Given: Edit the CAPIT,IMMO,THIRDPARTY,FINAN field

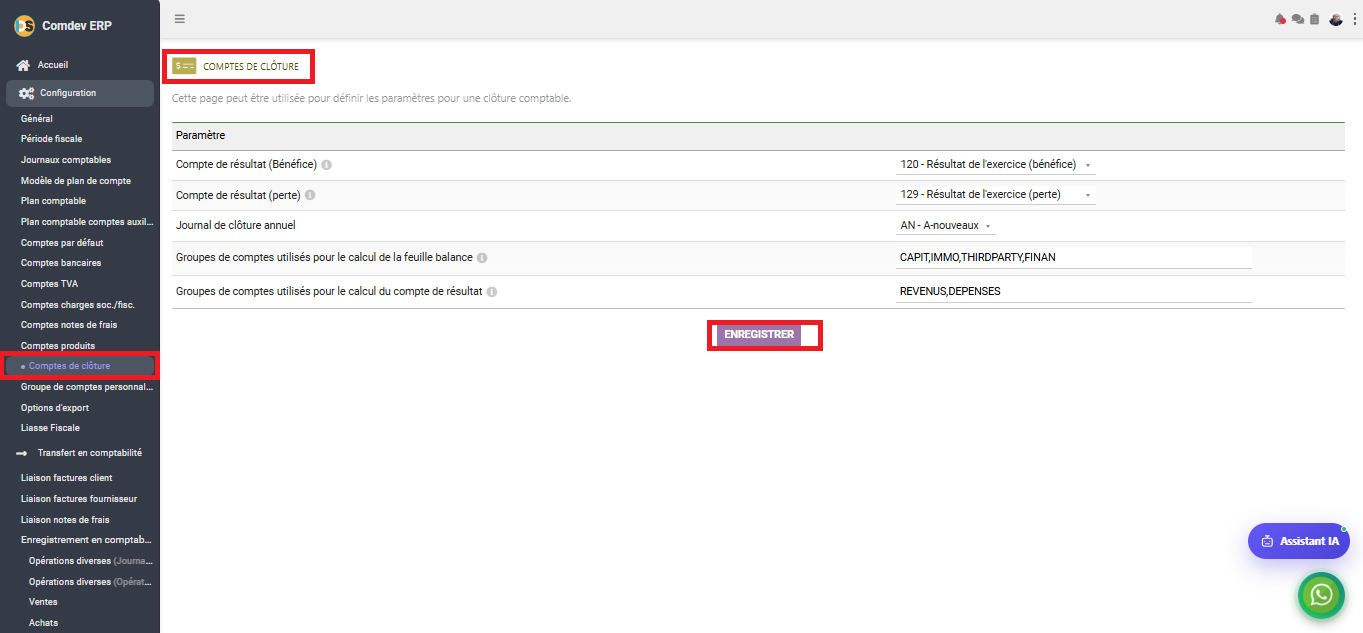Looking at the screenshot, I should click(1074, 258).
